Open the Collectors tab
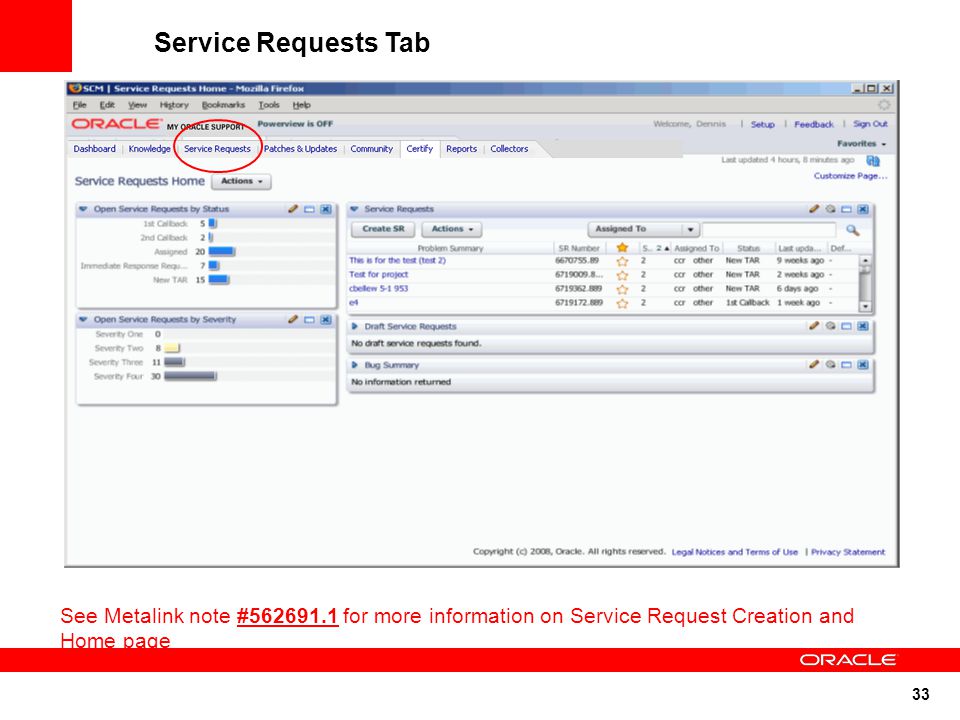 pyautogui.click(x=509, y=149)
